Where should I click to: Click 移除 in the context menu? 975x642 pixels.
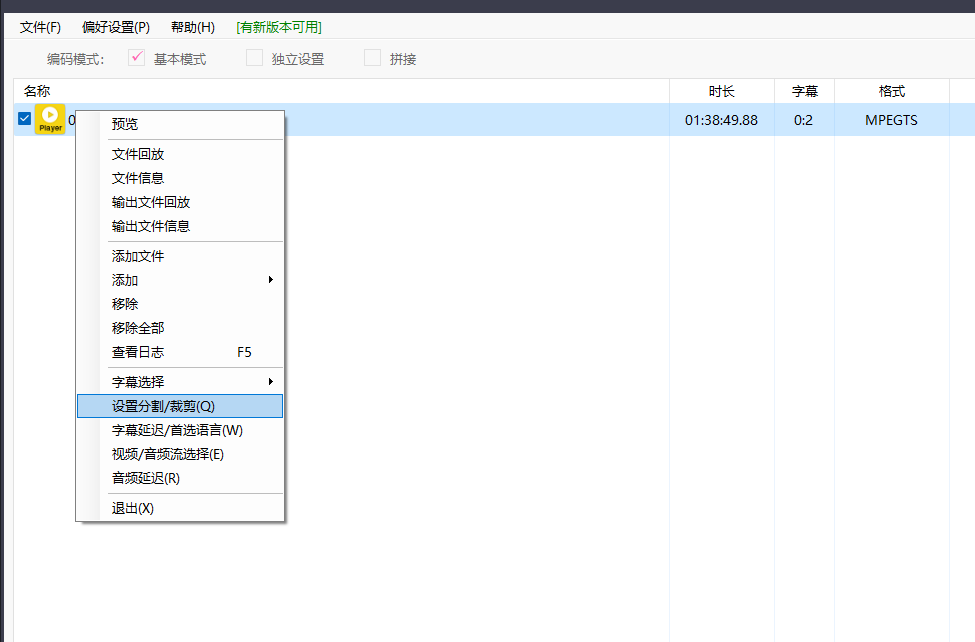tap(180, 304)
